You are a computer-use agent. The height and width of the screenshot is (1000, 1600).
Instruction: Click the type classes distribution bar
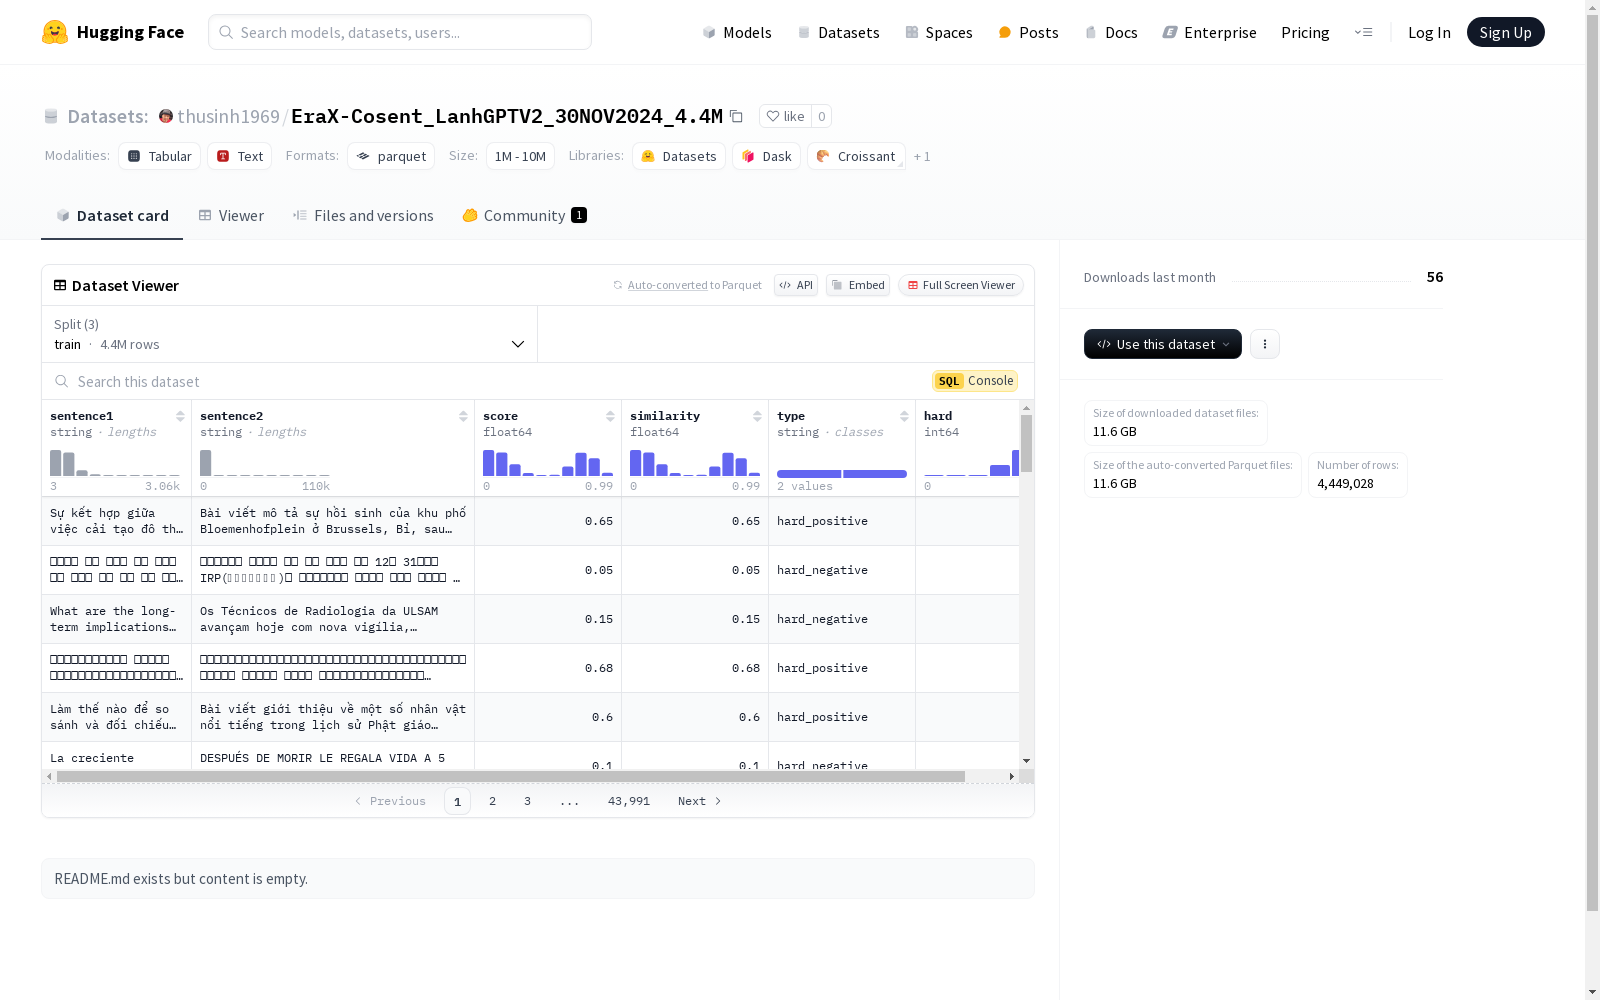(x=842, y=473)
